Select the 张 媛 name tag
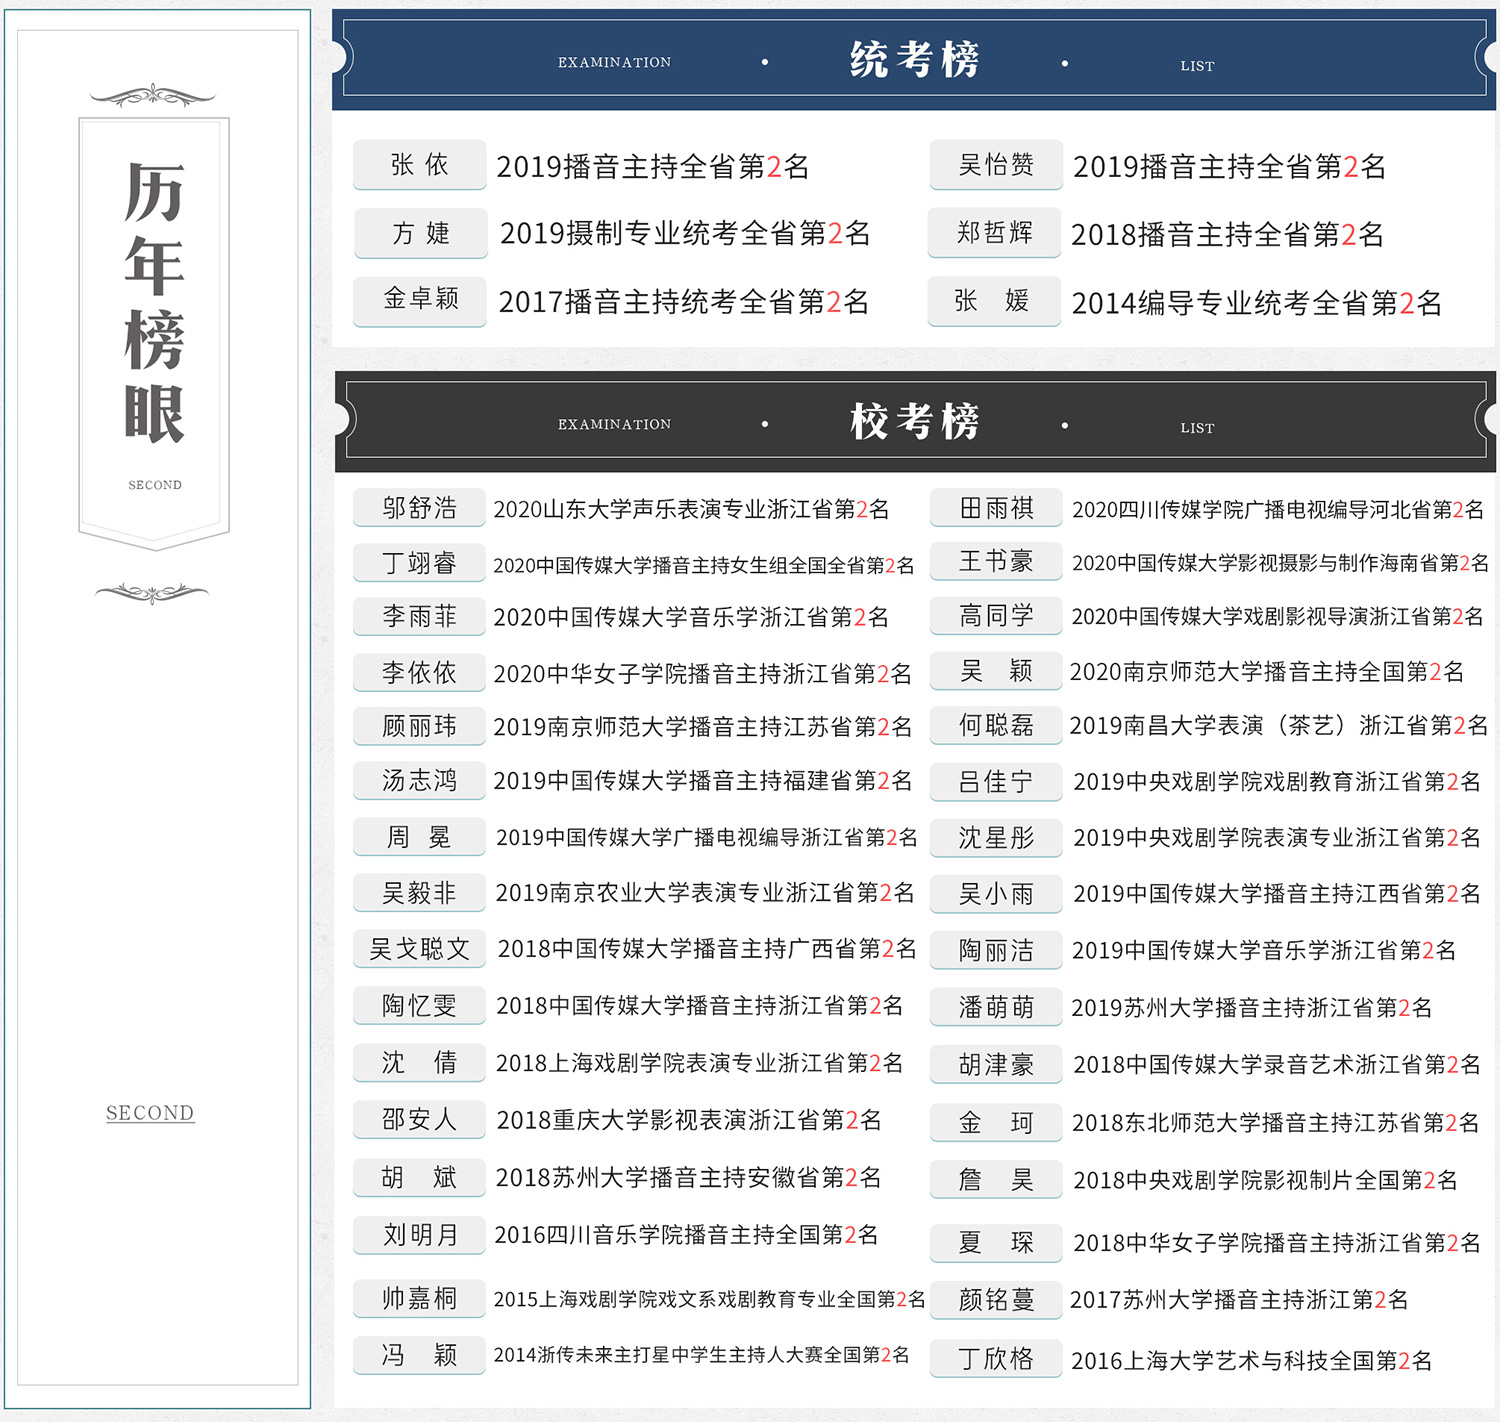The height and width of the screenshot is (1422, 1500). pyautogui.click(x=994, y=301)
